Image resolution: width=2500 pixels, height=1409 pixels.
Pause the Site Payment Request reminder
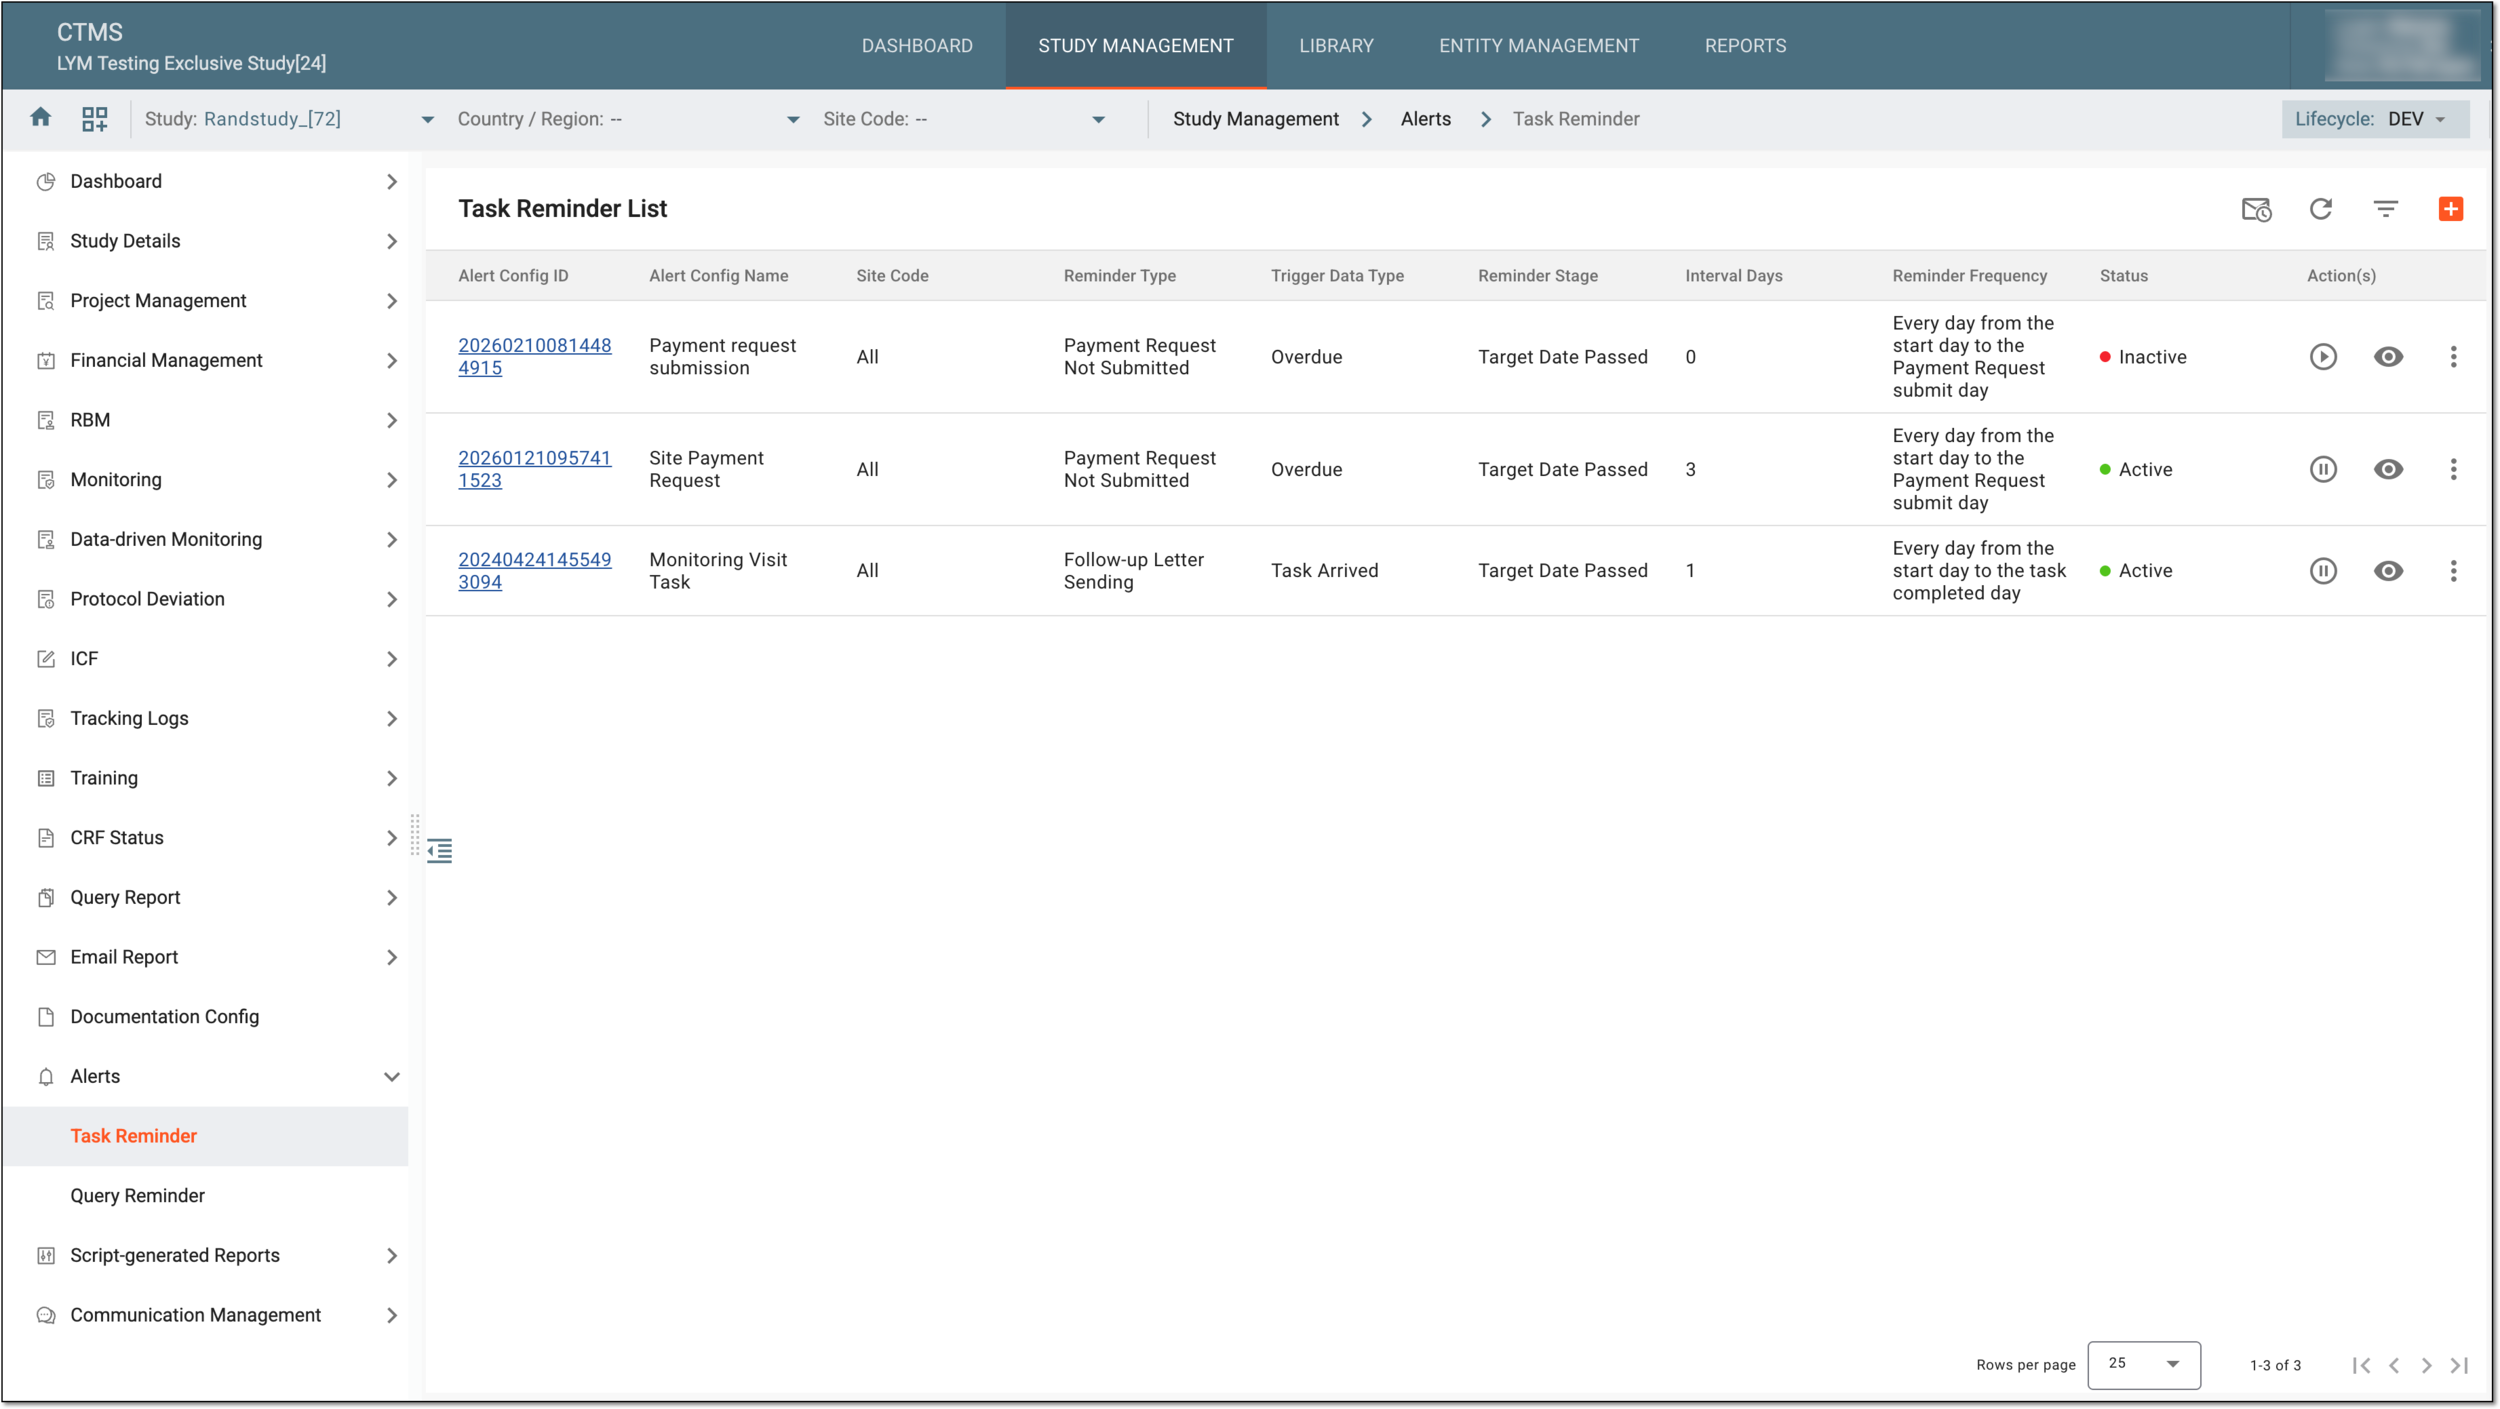click(2323, 469)
